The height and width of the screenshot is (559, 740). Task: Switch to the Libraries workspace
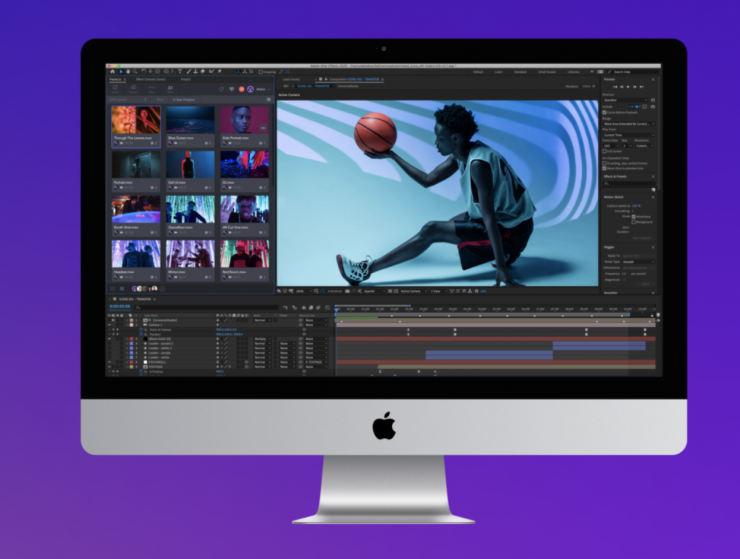pos(574,72)
